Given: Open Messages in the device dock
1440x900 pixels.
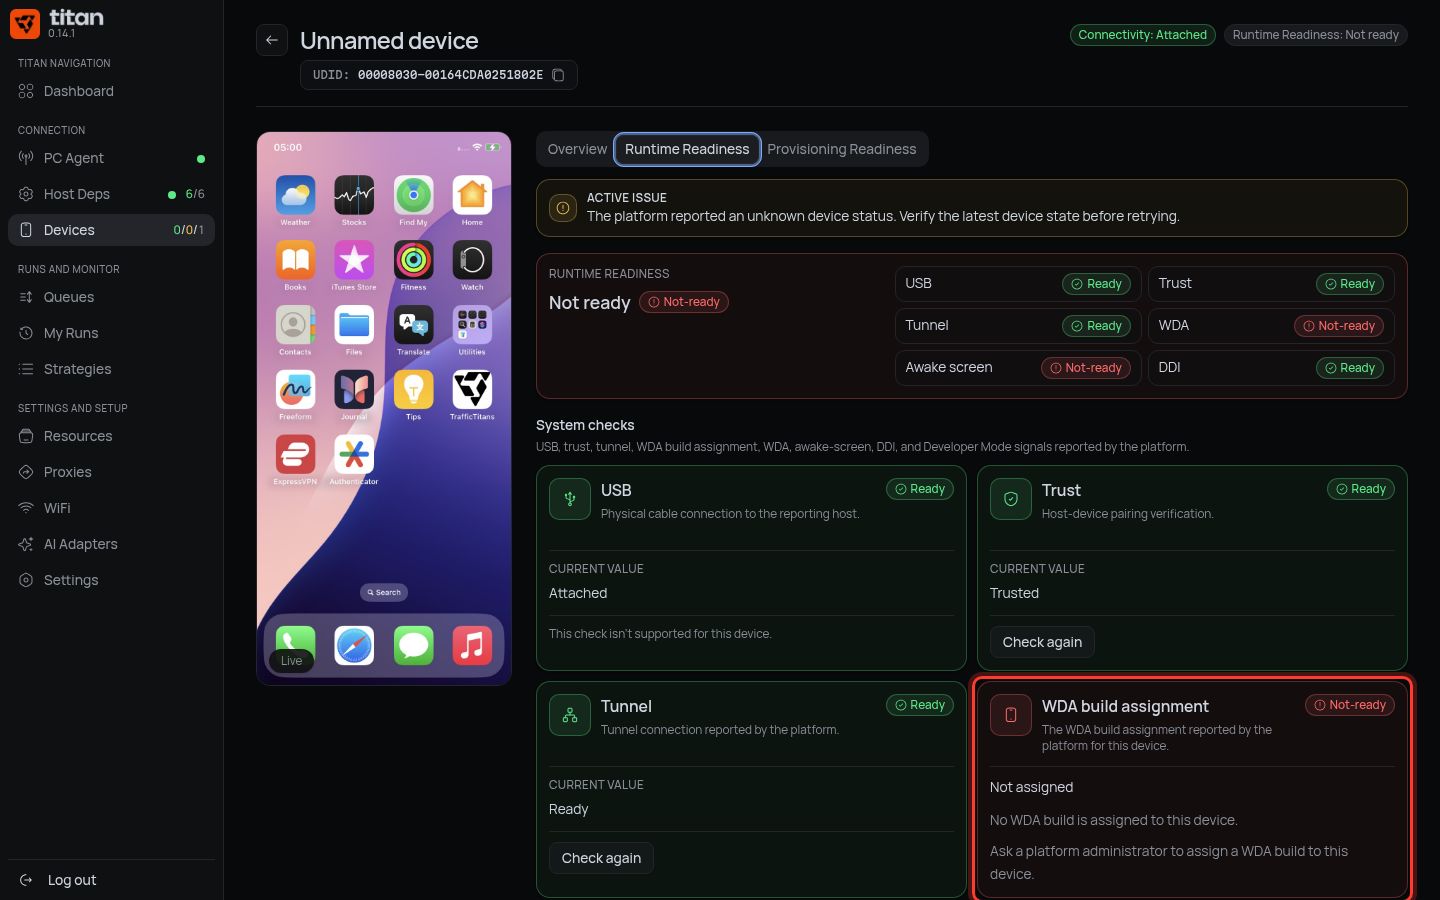Looking at the screenshot, I should pos(413,645).
